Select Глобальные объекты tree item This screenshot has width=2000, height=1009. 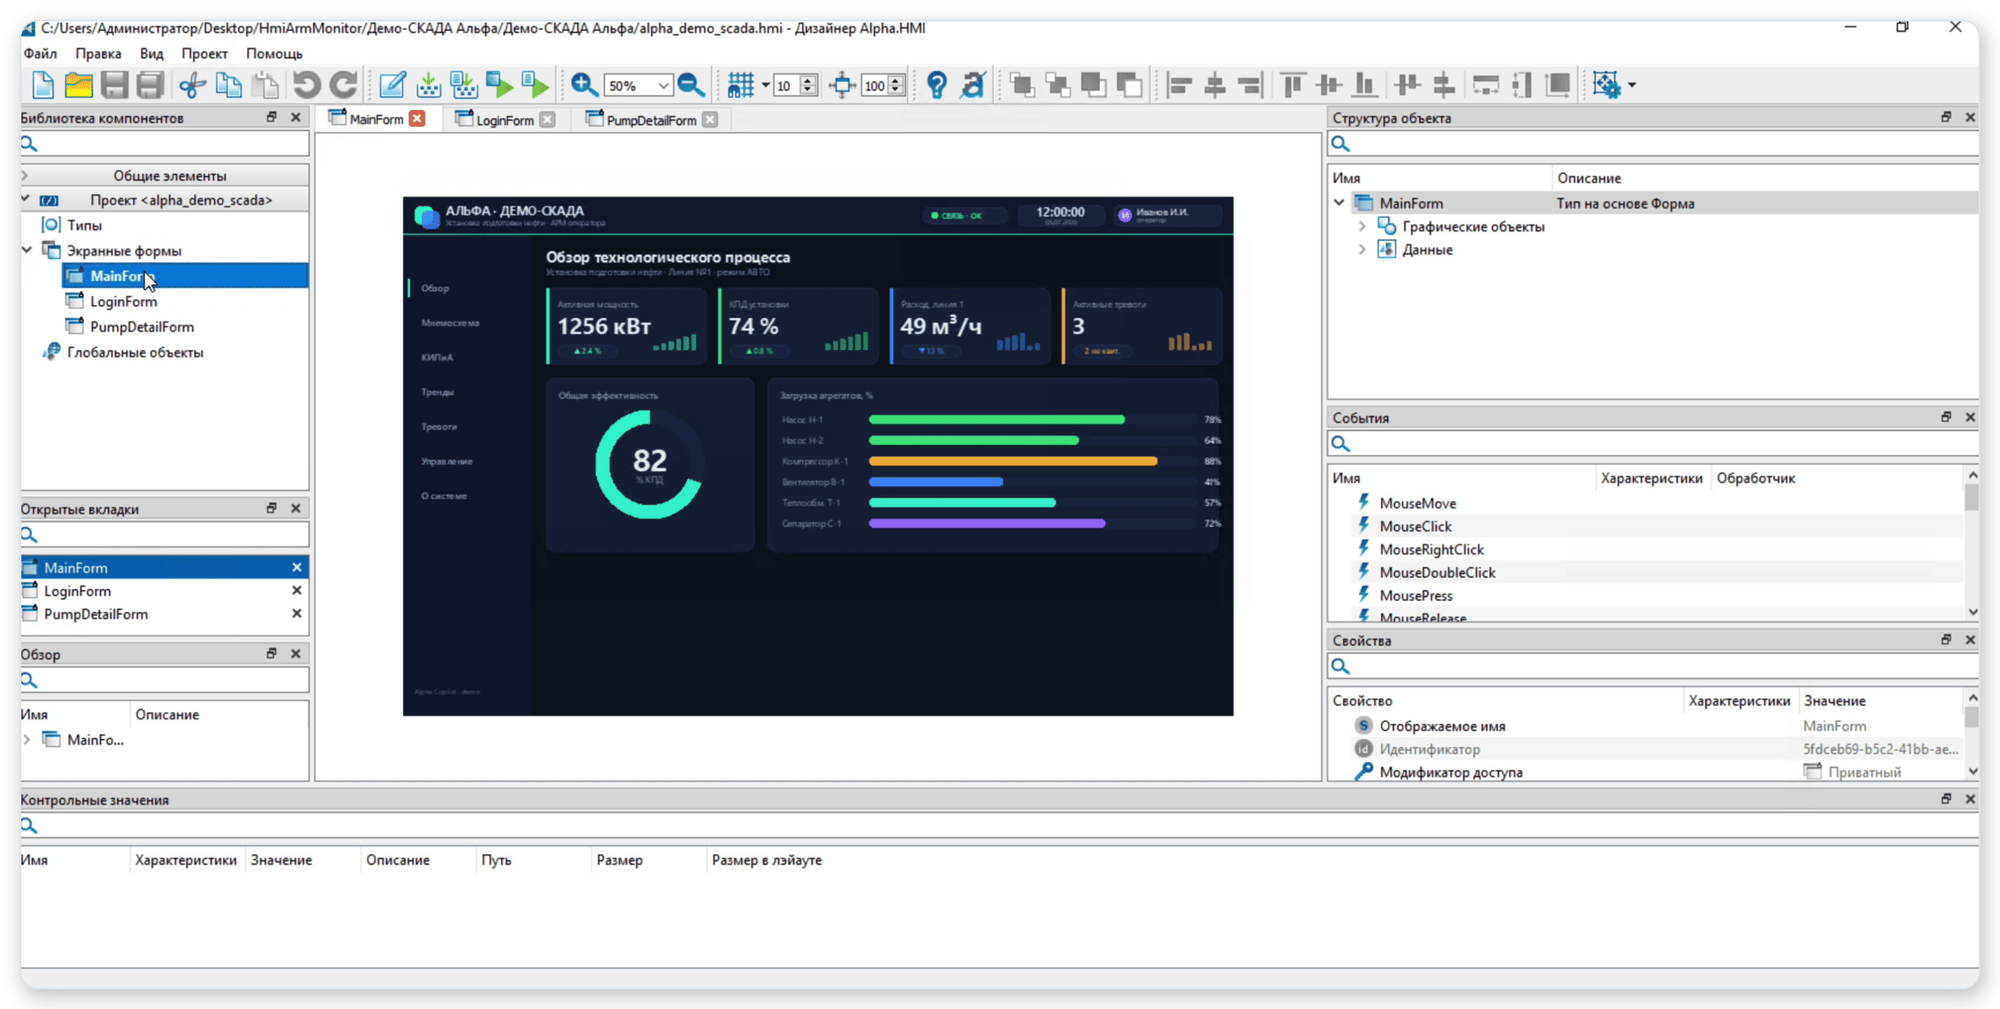pyautogui.click(x=135, y=352)
